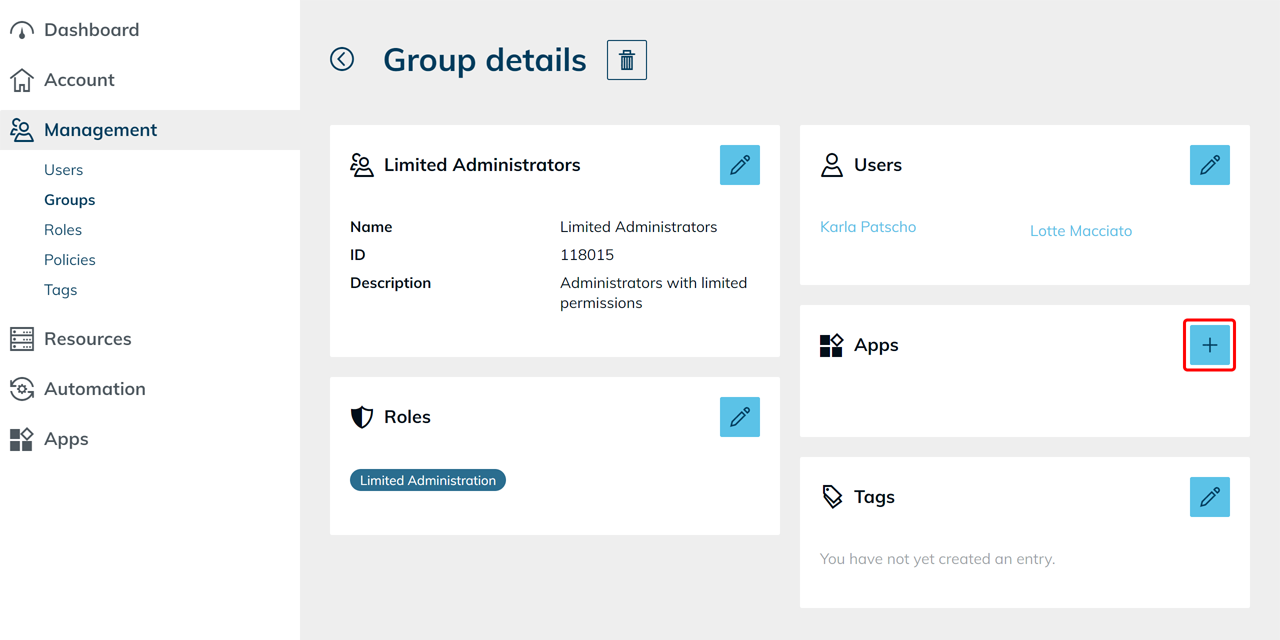Click the Users card person icon
The height and width of the screenshot is (640, 1280).
[832, 165]
